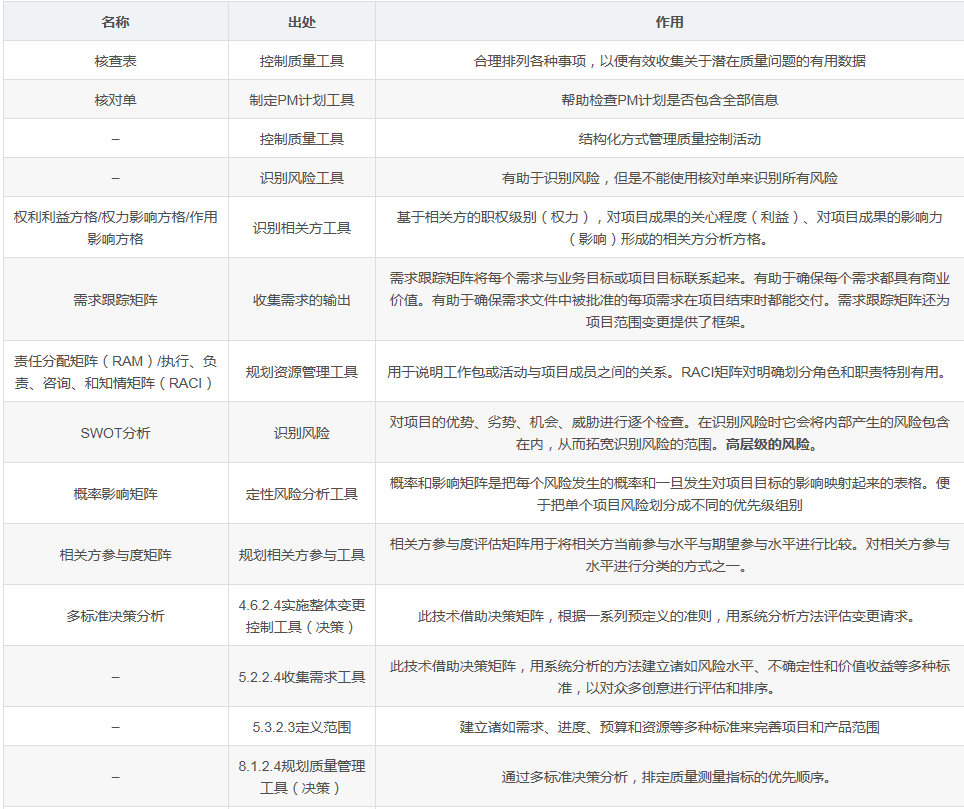This screenshot has width=964, height=809.
Task: Click the bold 高层级的风险 text
Action: pyautogui.click(x=772, y=444)
